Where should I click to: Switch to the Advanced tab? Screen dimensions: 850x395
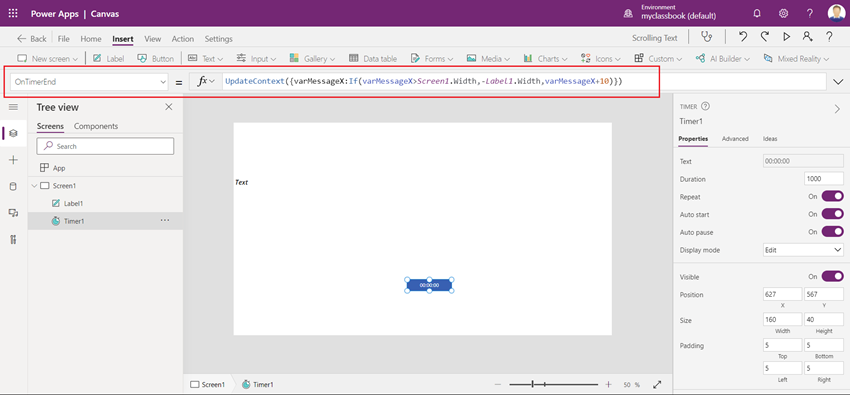[735, 139]
